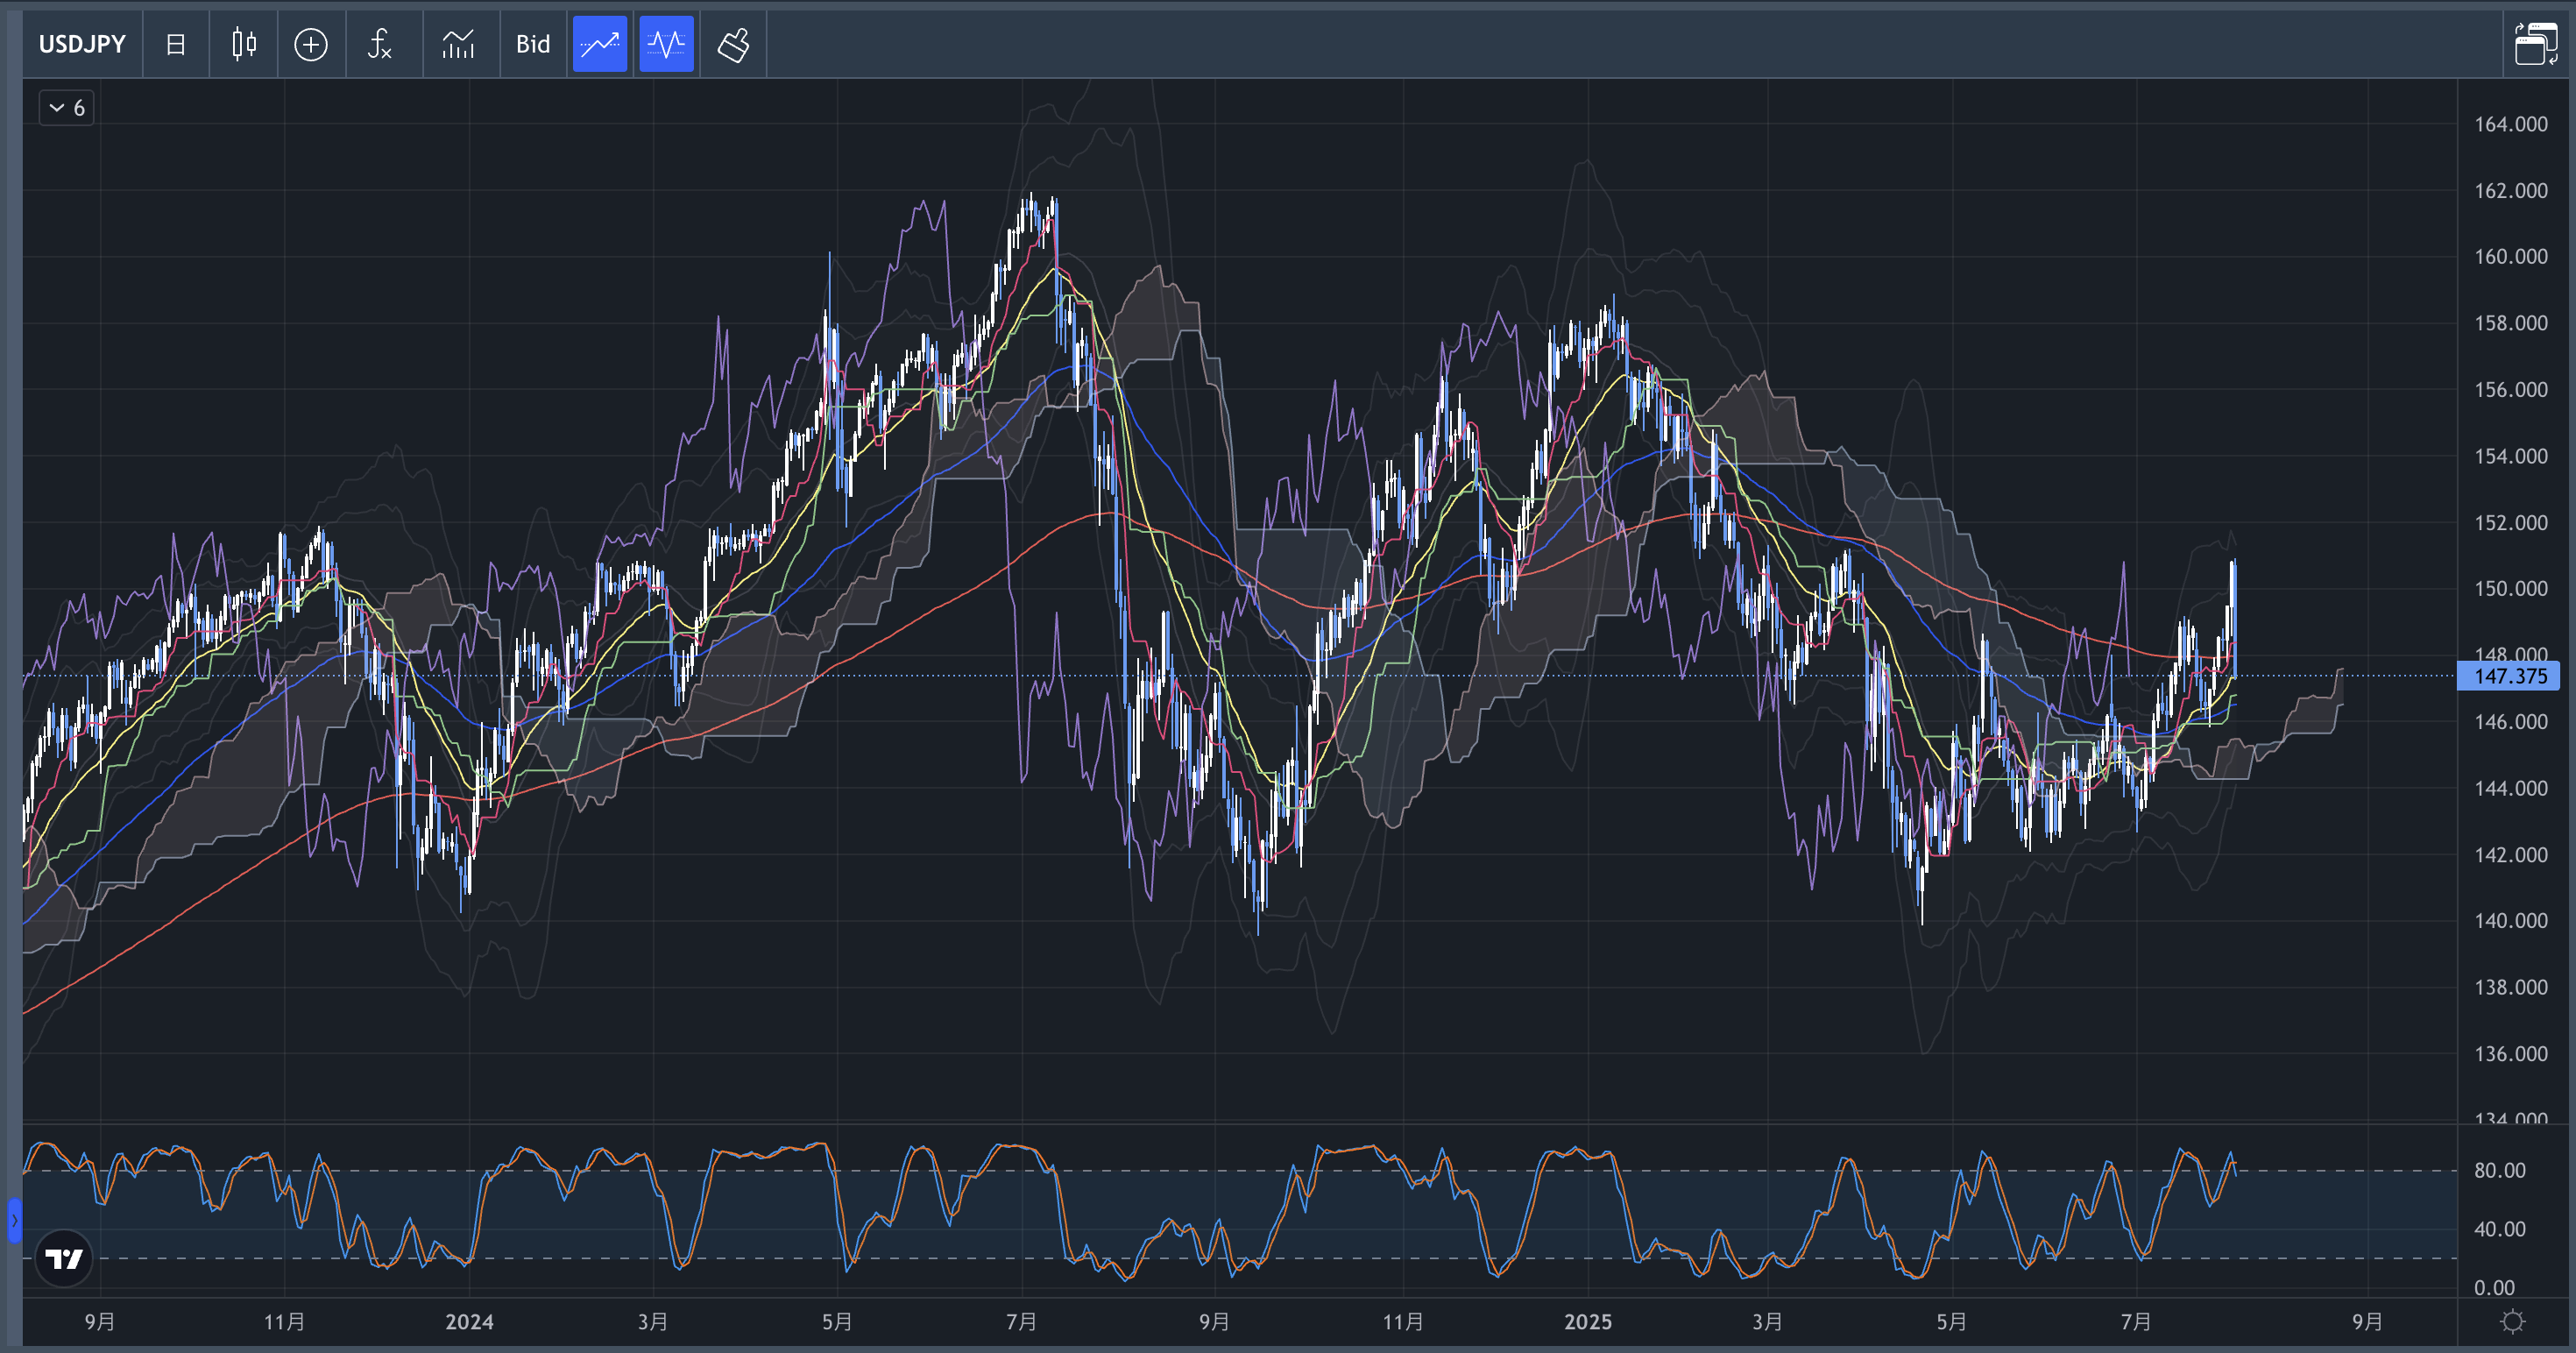Select the 140.000 price axis label

pos(2510,920)
